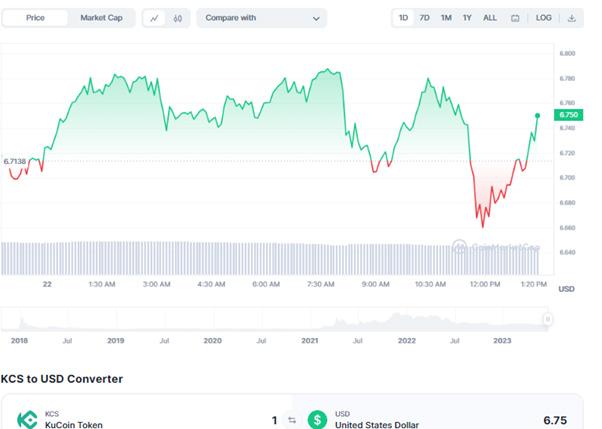Switch chart to Market Cap
The height and width of the screenshot is (429, 602).
pos(101,18)
